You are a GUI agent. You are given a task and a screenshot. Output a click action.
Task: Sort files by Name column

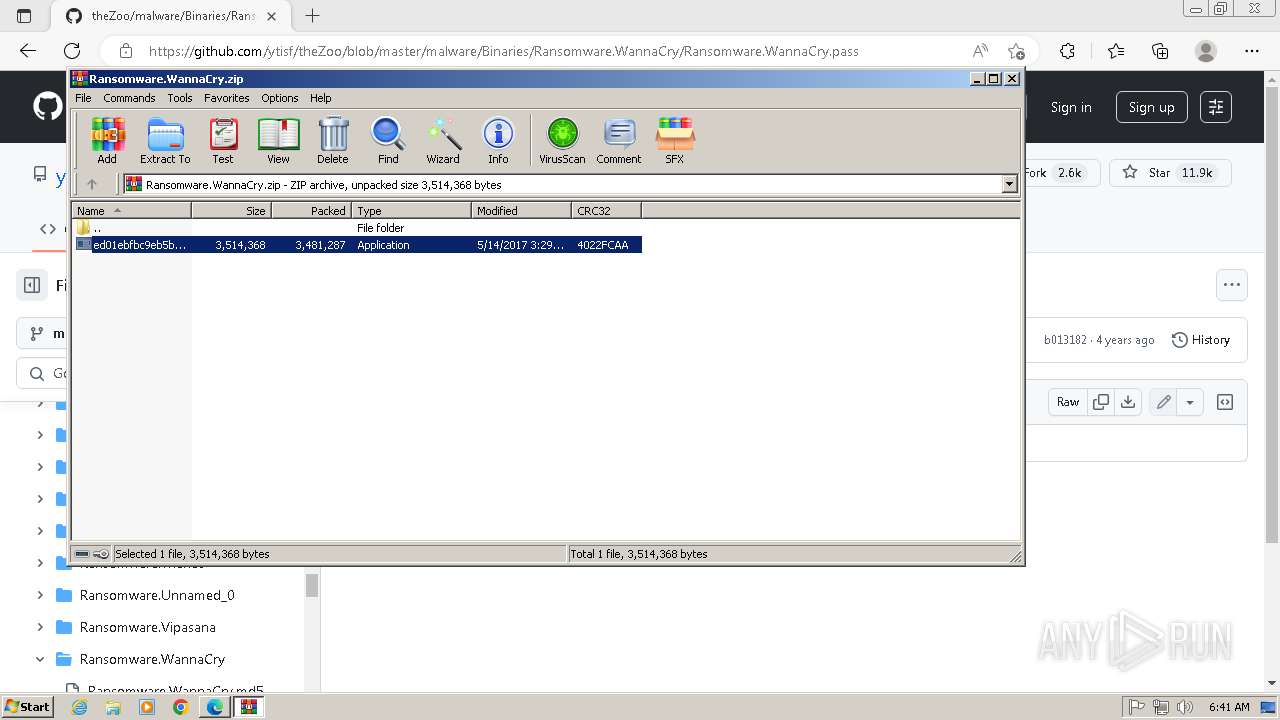click(131, 210)
